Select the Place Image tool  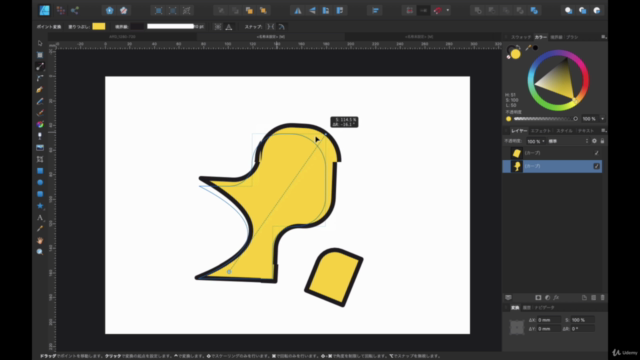40,147
